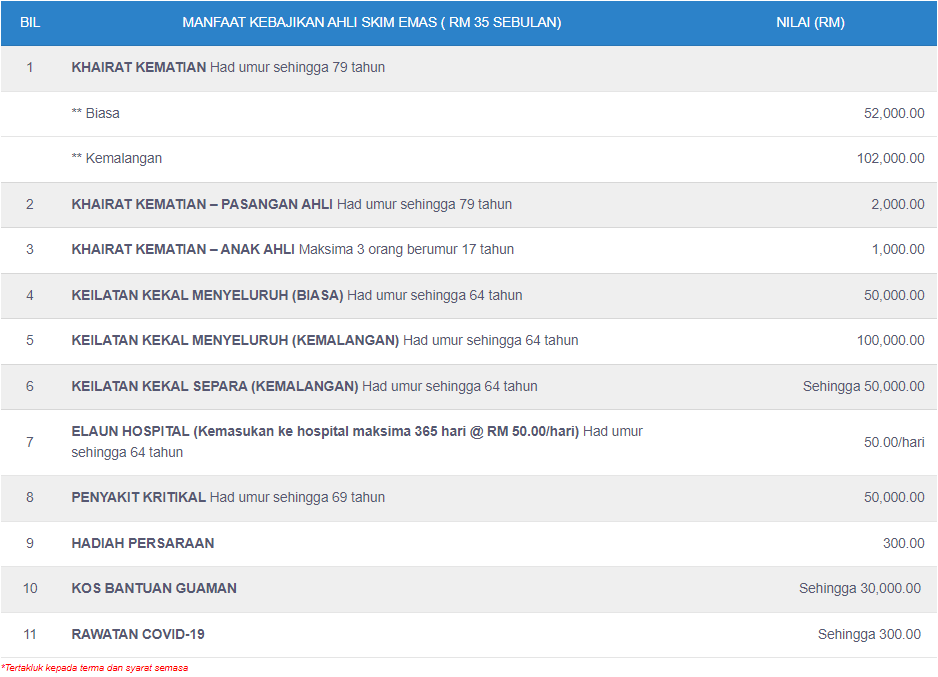Click the 50.00/hari value cell
This screenshot has height=677, width=938.
click(893, 442)
